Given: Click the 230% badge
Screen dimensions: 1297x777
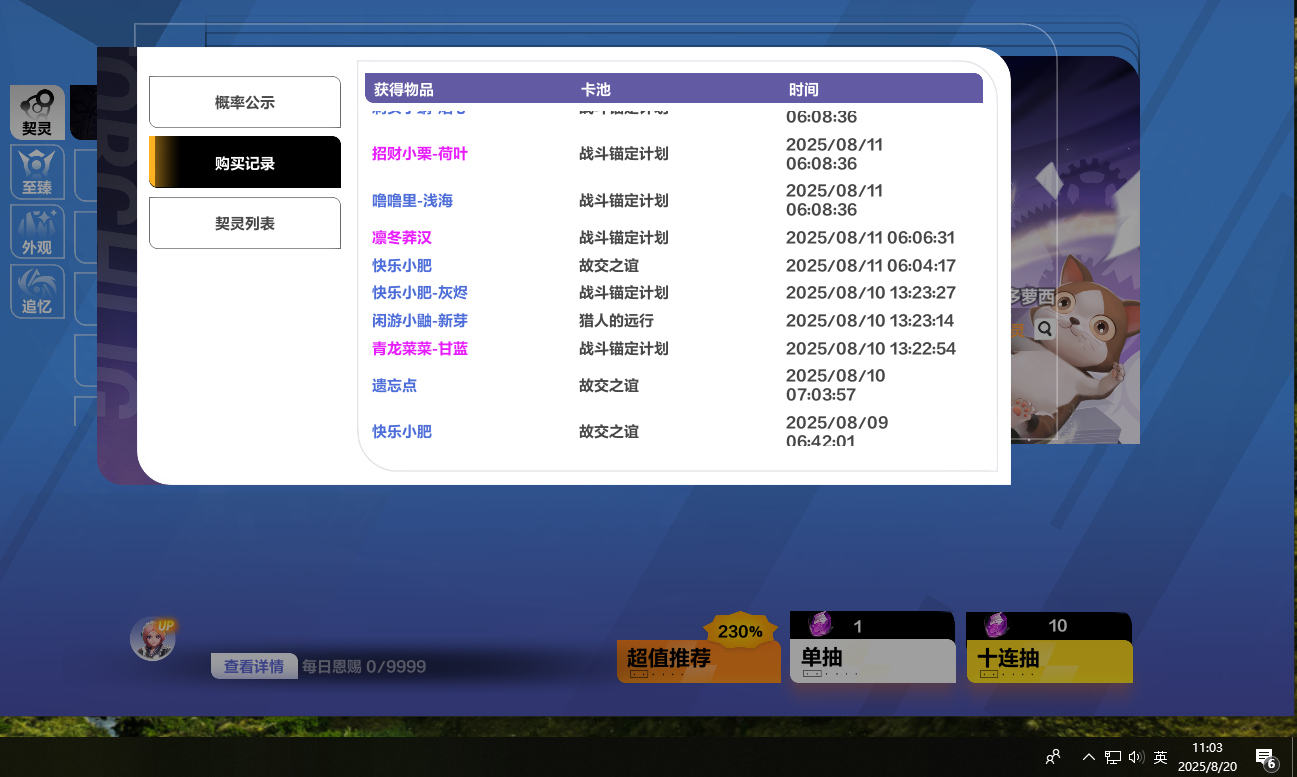Looking at the screenshot, I should [741, 631].
